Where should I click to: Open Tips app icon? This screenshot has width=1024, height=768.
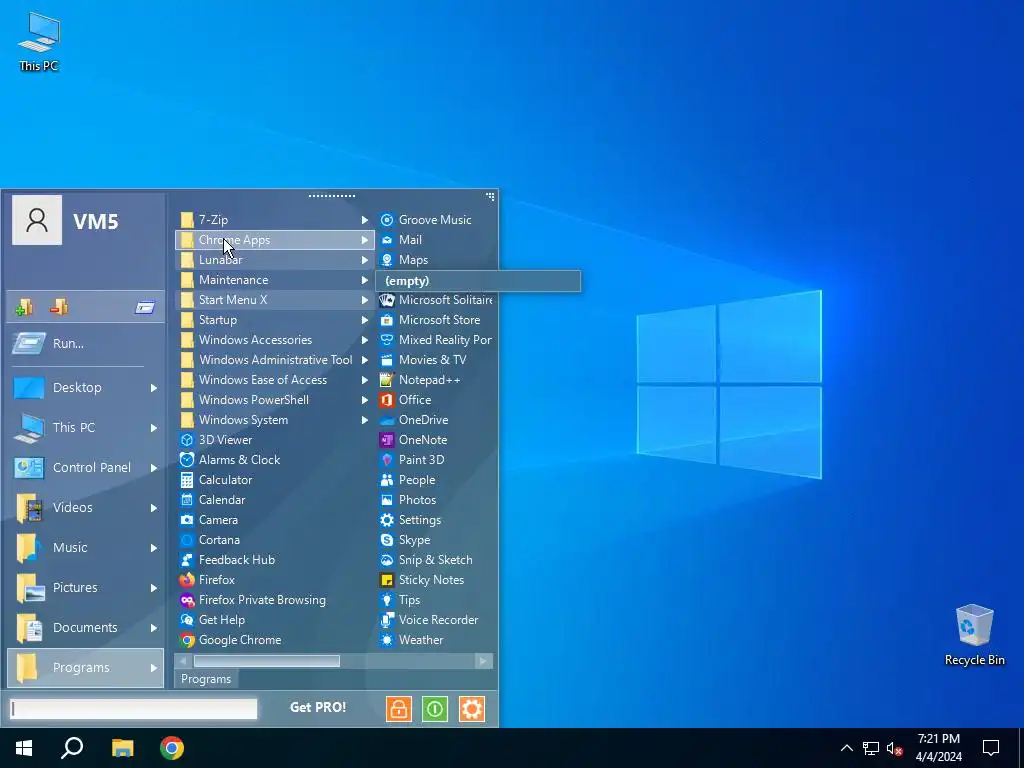(x=387, y=600)
